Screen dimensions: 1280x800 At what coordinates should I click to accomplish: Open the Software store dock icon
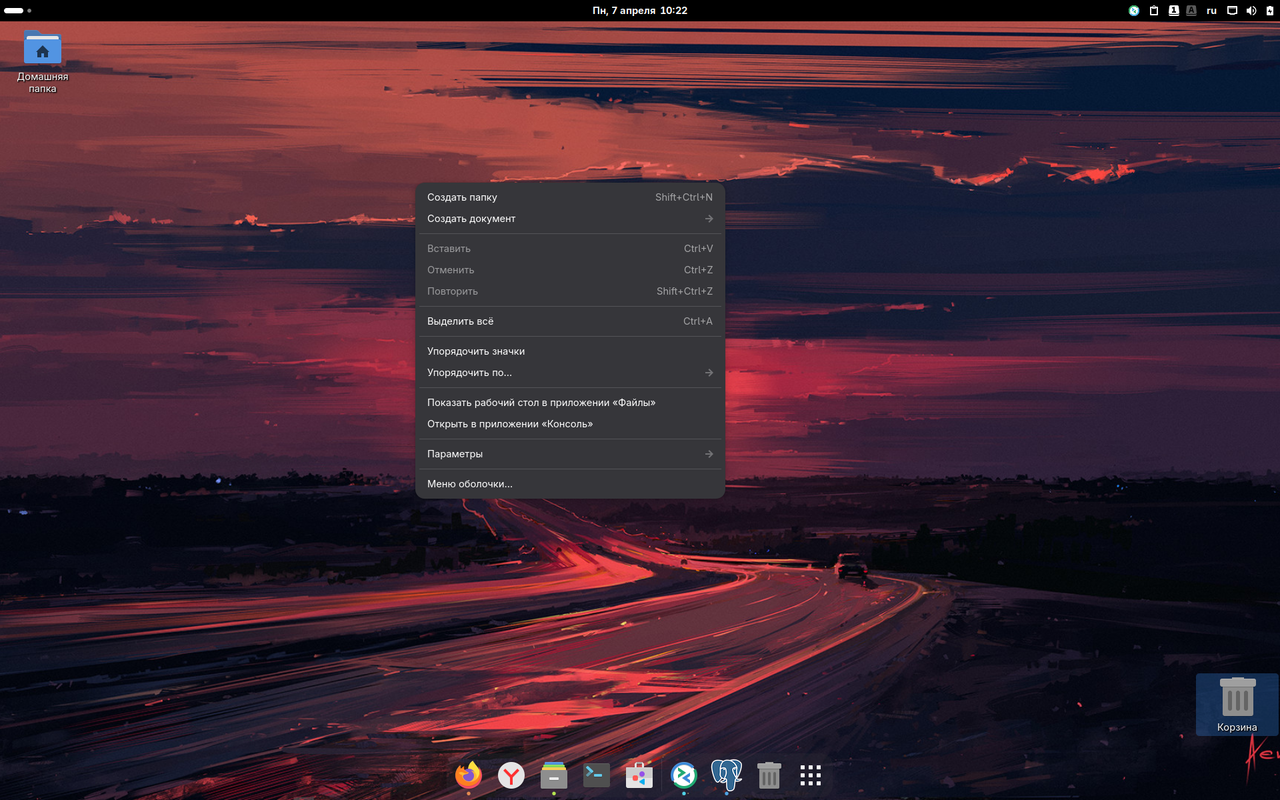(x=639, y=775)
